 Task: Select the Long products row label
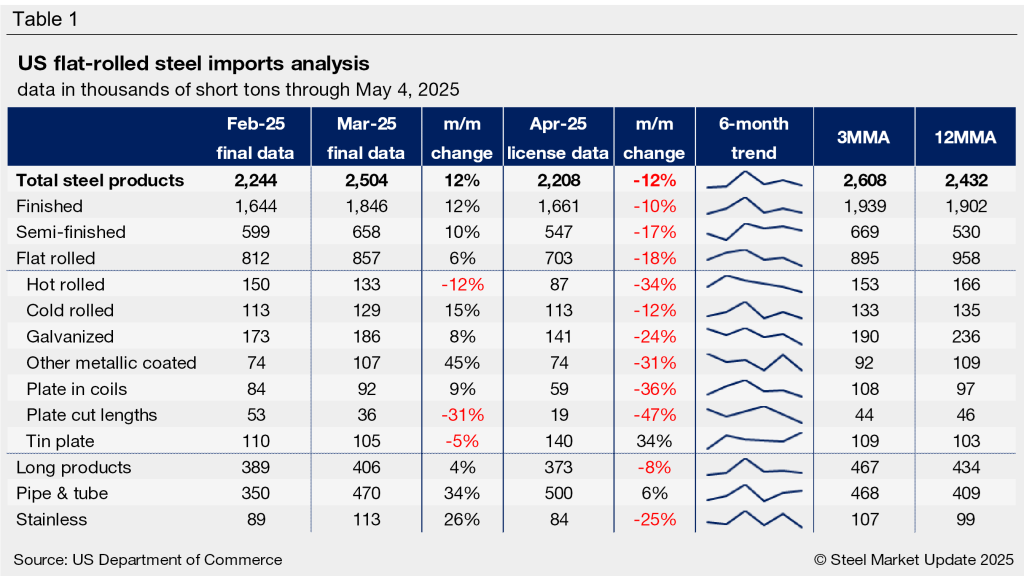(x=74, y=467)
